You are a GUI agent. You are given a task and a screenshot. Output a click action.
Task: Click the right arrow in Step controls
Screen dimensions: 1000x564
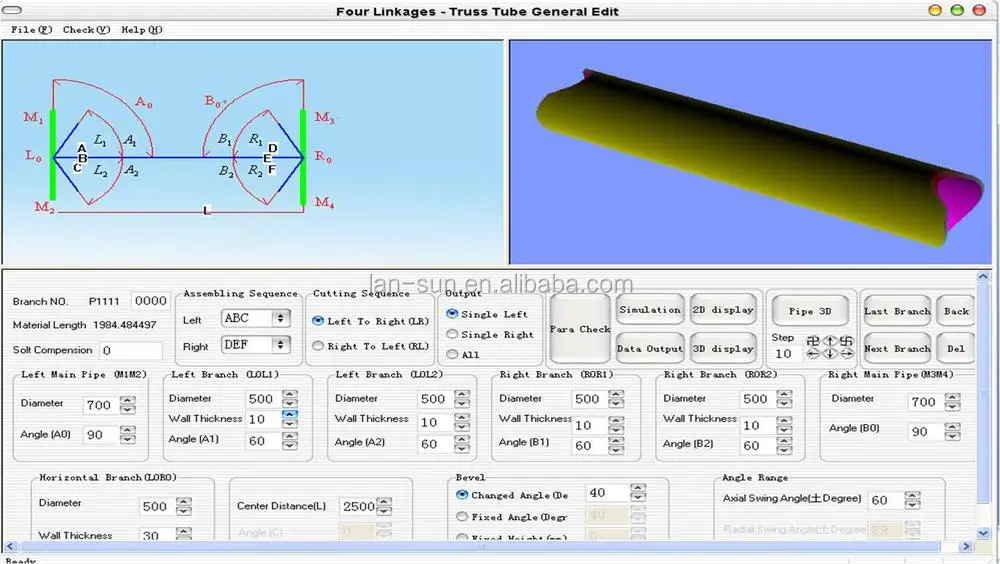tap(846, 354)
